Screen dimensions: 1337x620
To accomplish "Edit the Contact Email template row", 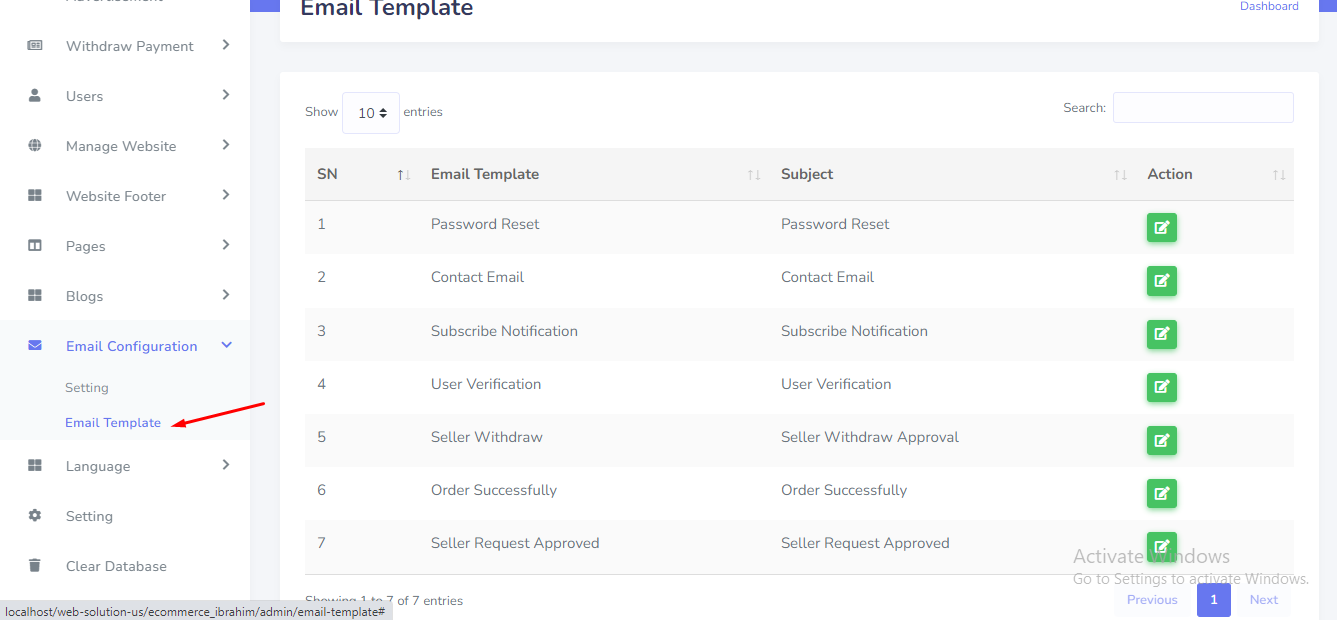I will click(1161, 281).
